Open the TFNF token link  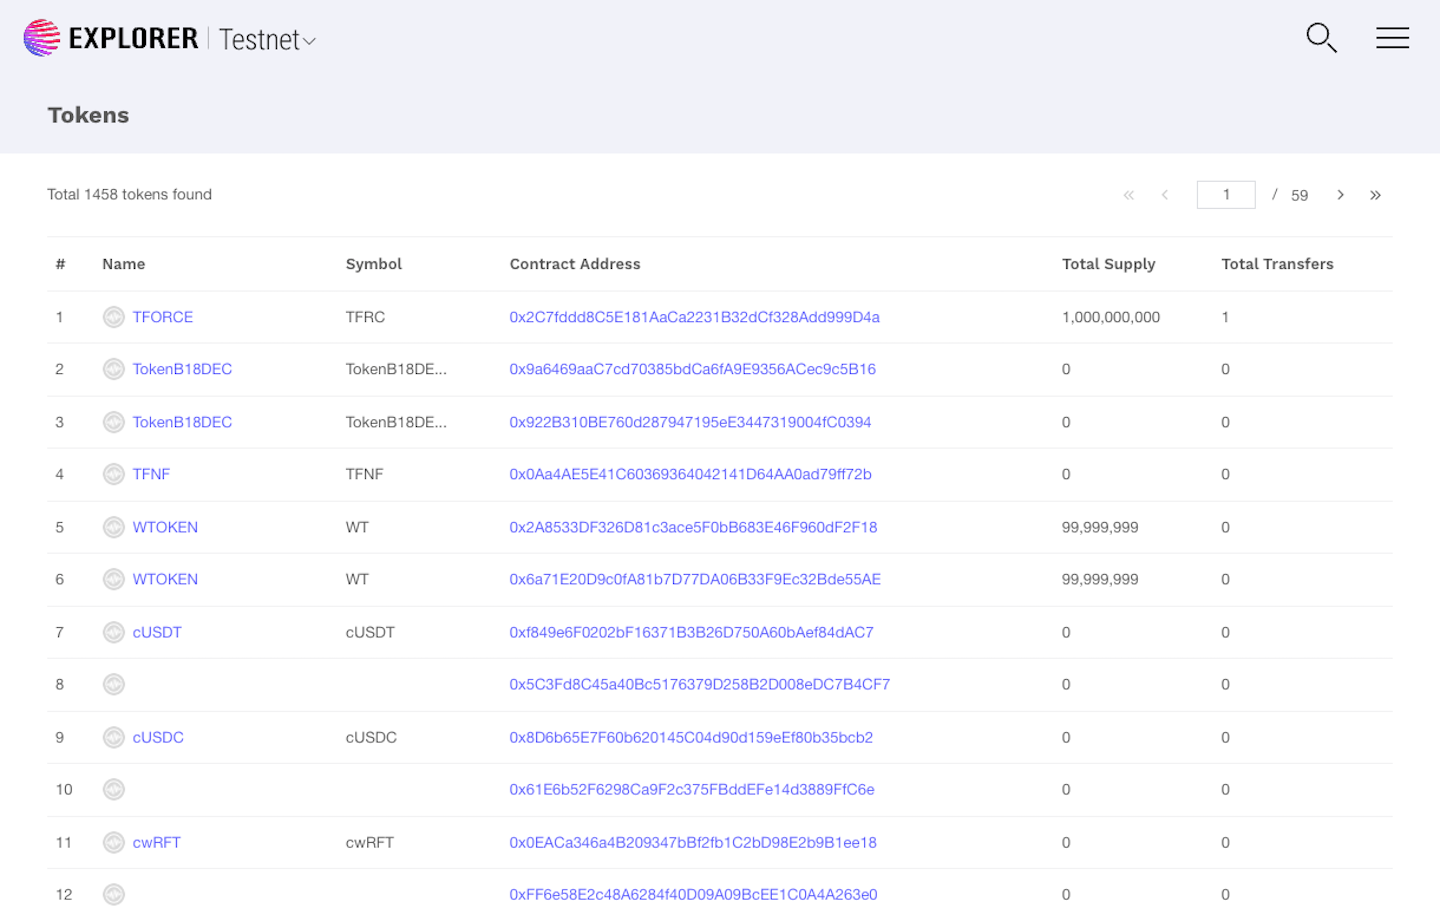coord(151,474)
